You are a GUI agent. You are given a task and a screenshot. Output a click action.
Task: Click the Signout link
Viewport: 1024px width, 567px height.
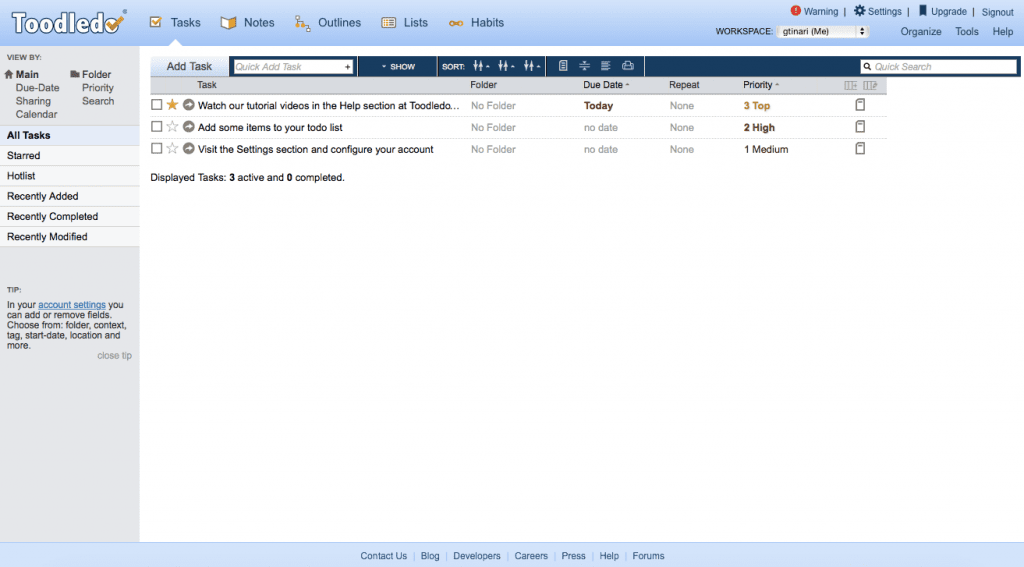point(997,12)
